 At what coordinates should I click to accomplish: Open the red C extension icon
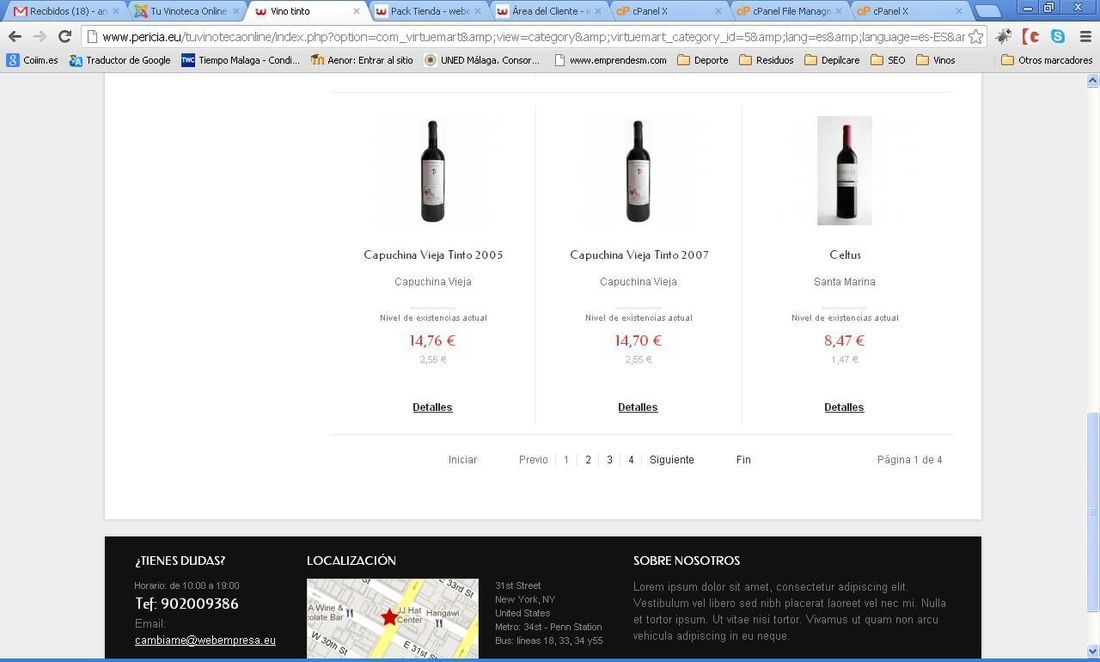1031,36
